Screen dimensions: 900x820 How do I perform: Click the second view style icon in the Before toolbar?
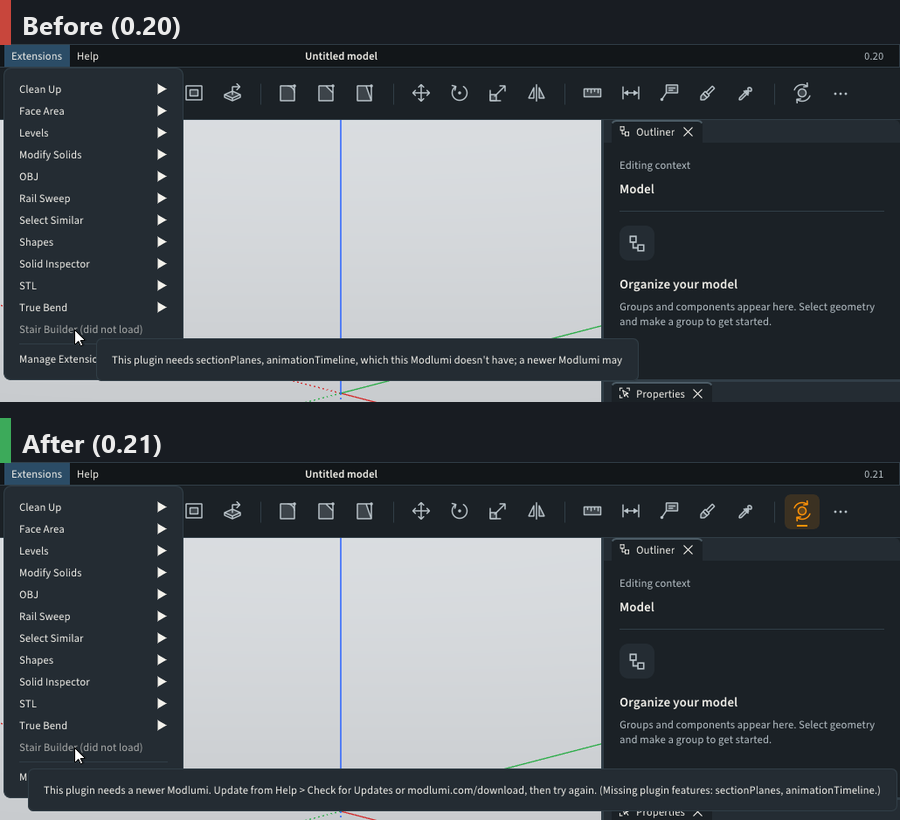click(x=326, y=93)
